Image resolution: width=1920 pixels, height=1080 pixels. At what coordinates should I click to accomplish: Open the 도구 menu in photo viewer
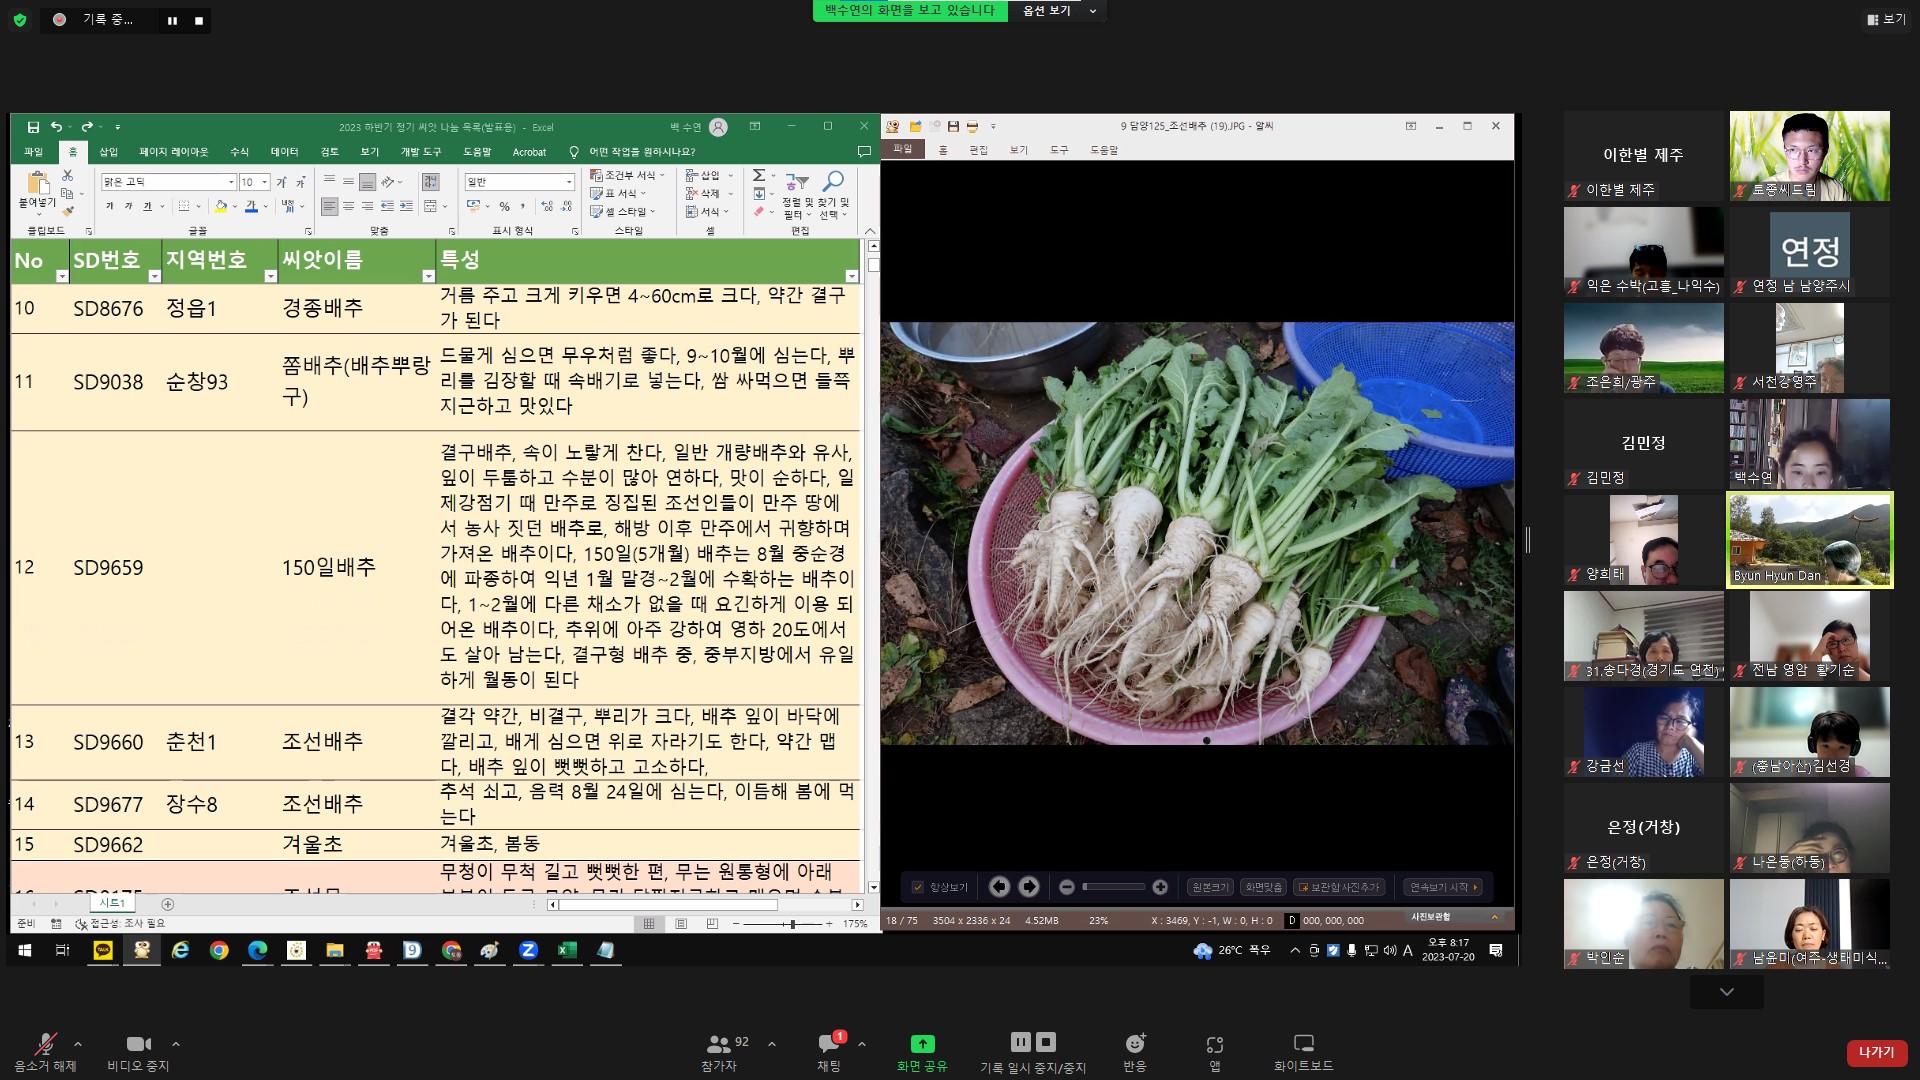pos(1059,150)
